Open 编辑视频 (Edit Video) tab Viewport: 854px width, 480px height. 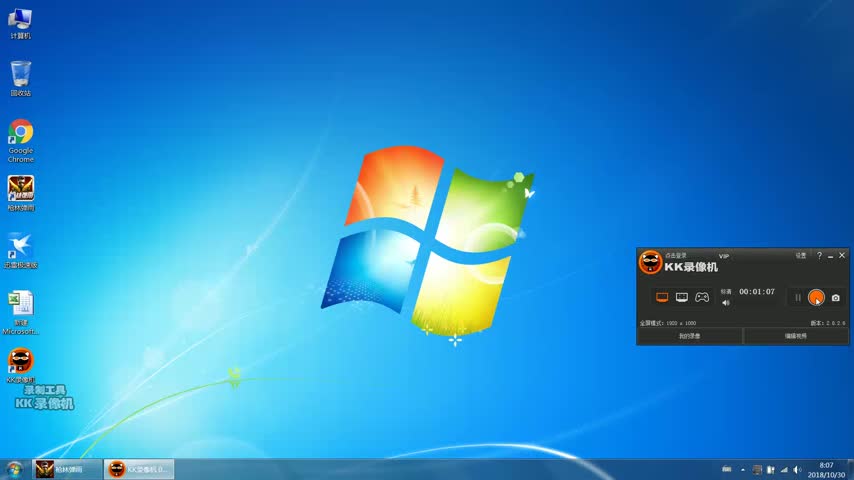click(x=796, y=336)
